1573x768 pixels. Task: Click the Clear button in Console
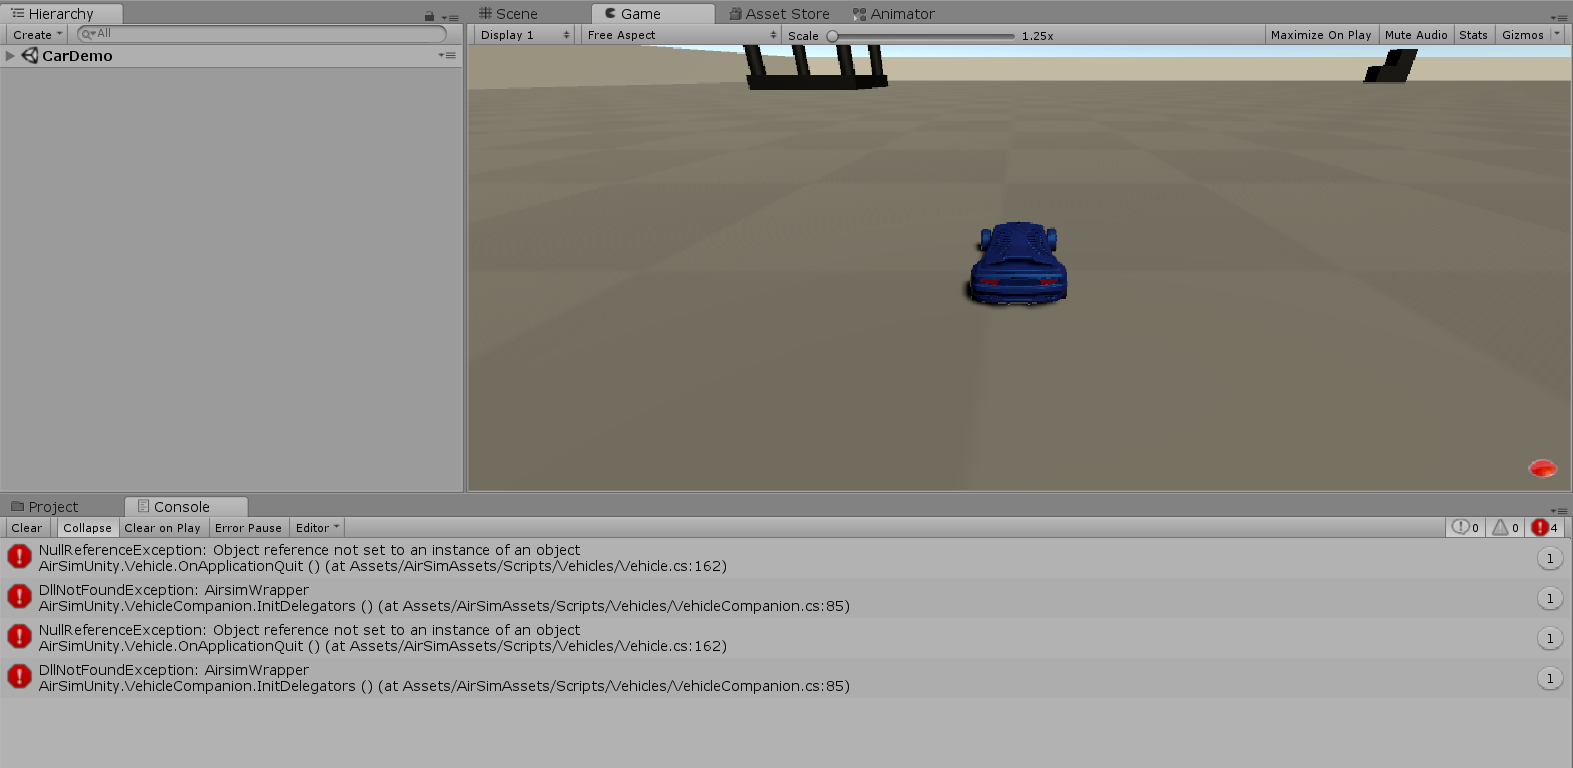click(x=27, y=528)
